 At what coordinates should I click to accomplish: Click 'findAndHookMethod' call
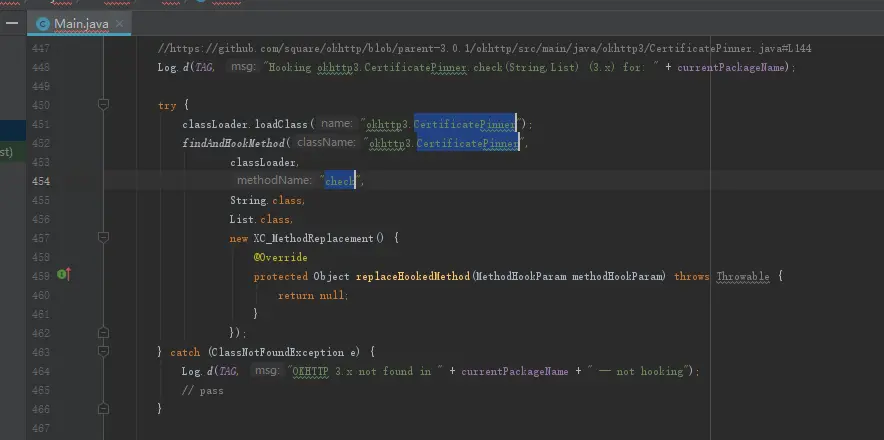[233, 143]
